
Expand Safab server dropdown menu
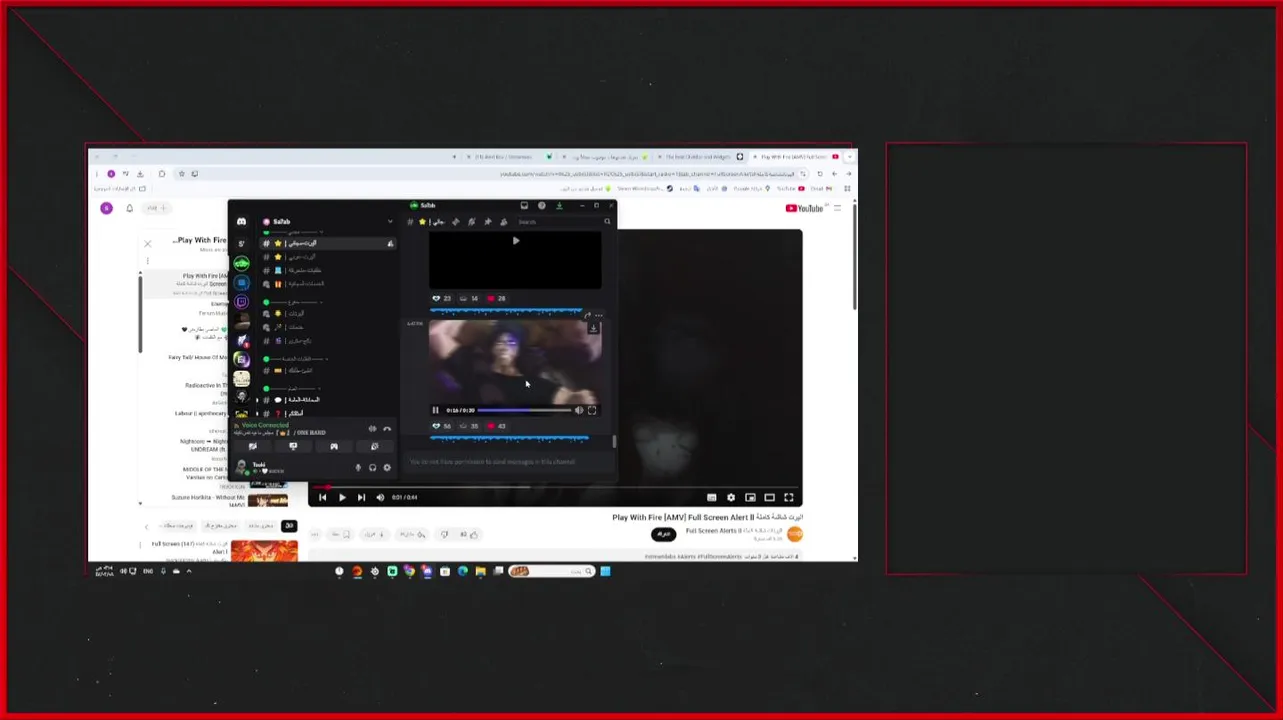point(390,222)
